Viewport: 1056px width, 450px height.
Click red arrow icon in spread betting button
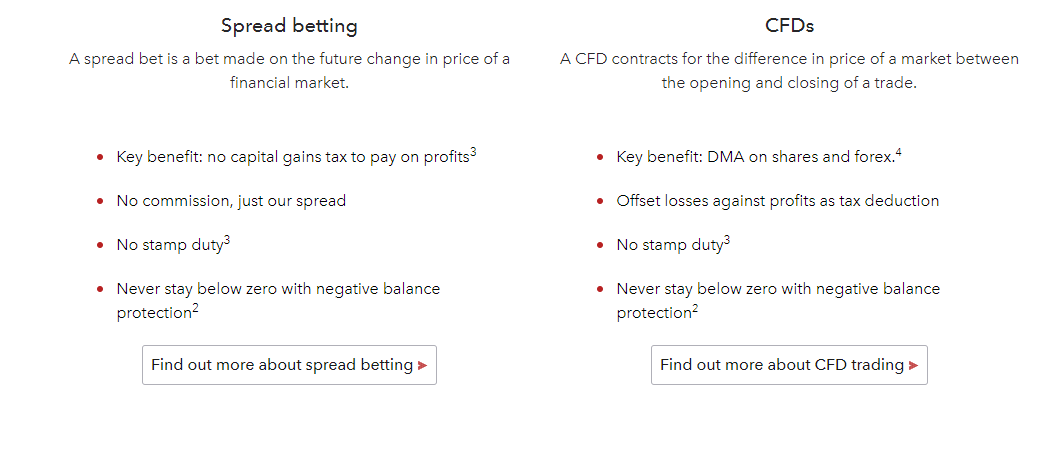(x=422, y=366)
